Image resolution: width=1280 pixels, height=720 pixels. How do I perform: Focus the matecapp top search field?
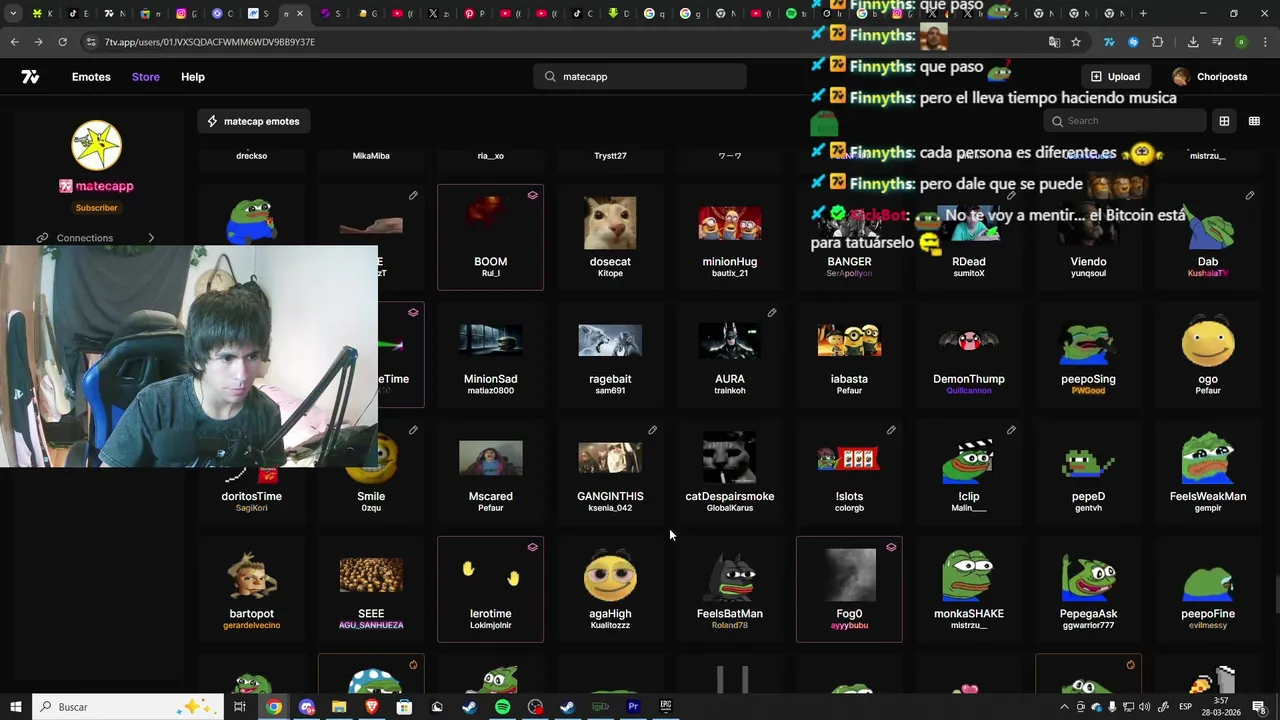pos(640,77)
